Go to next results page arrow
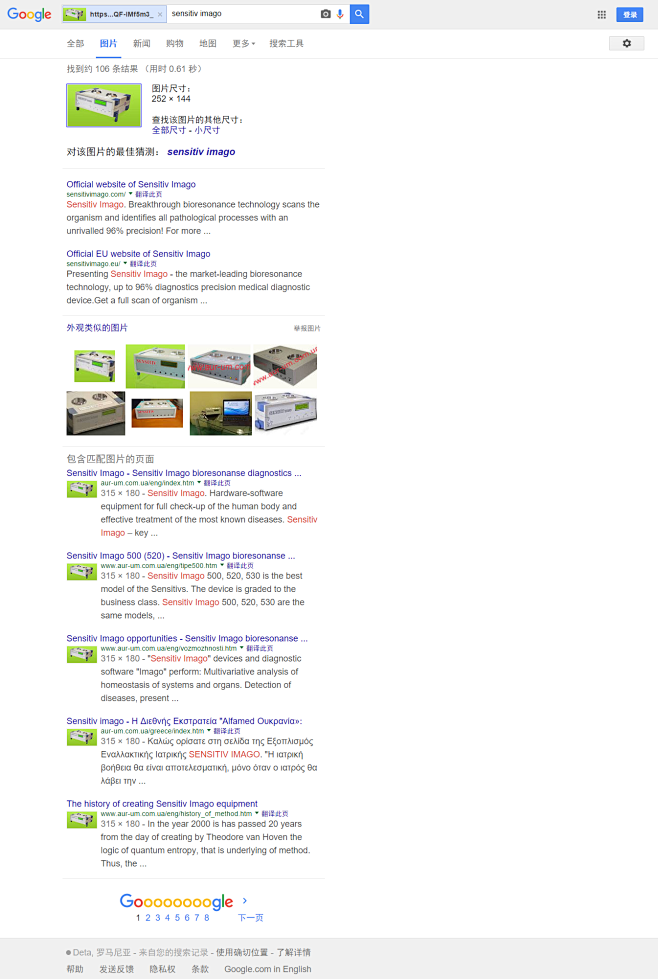Viewport: 658px width, 979px height. coord(245,901)
